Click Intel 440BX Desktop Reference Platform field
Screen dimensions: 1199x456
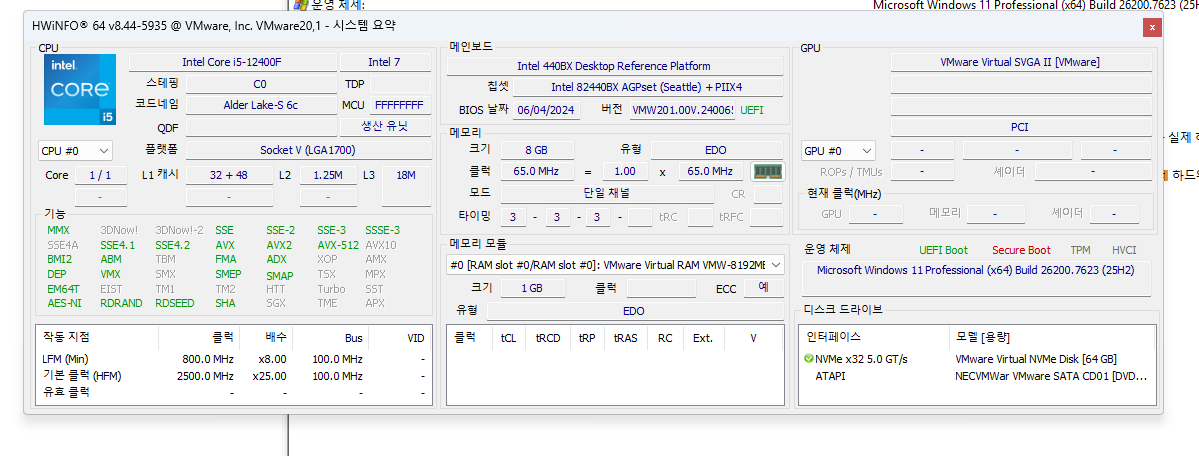pyautogui.click(x=614, y=66)
